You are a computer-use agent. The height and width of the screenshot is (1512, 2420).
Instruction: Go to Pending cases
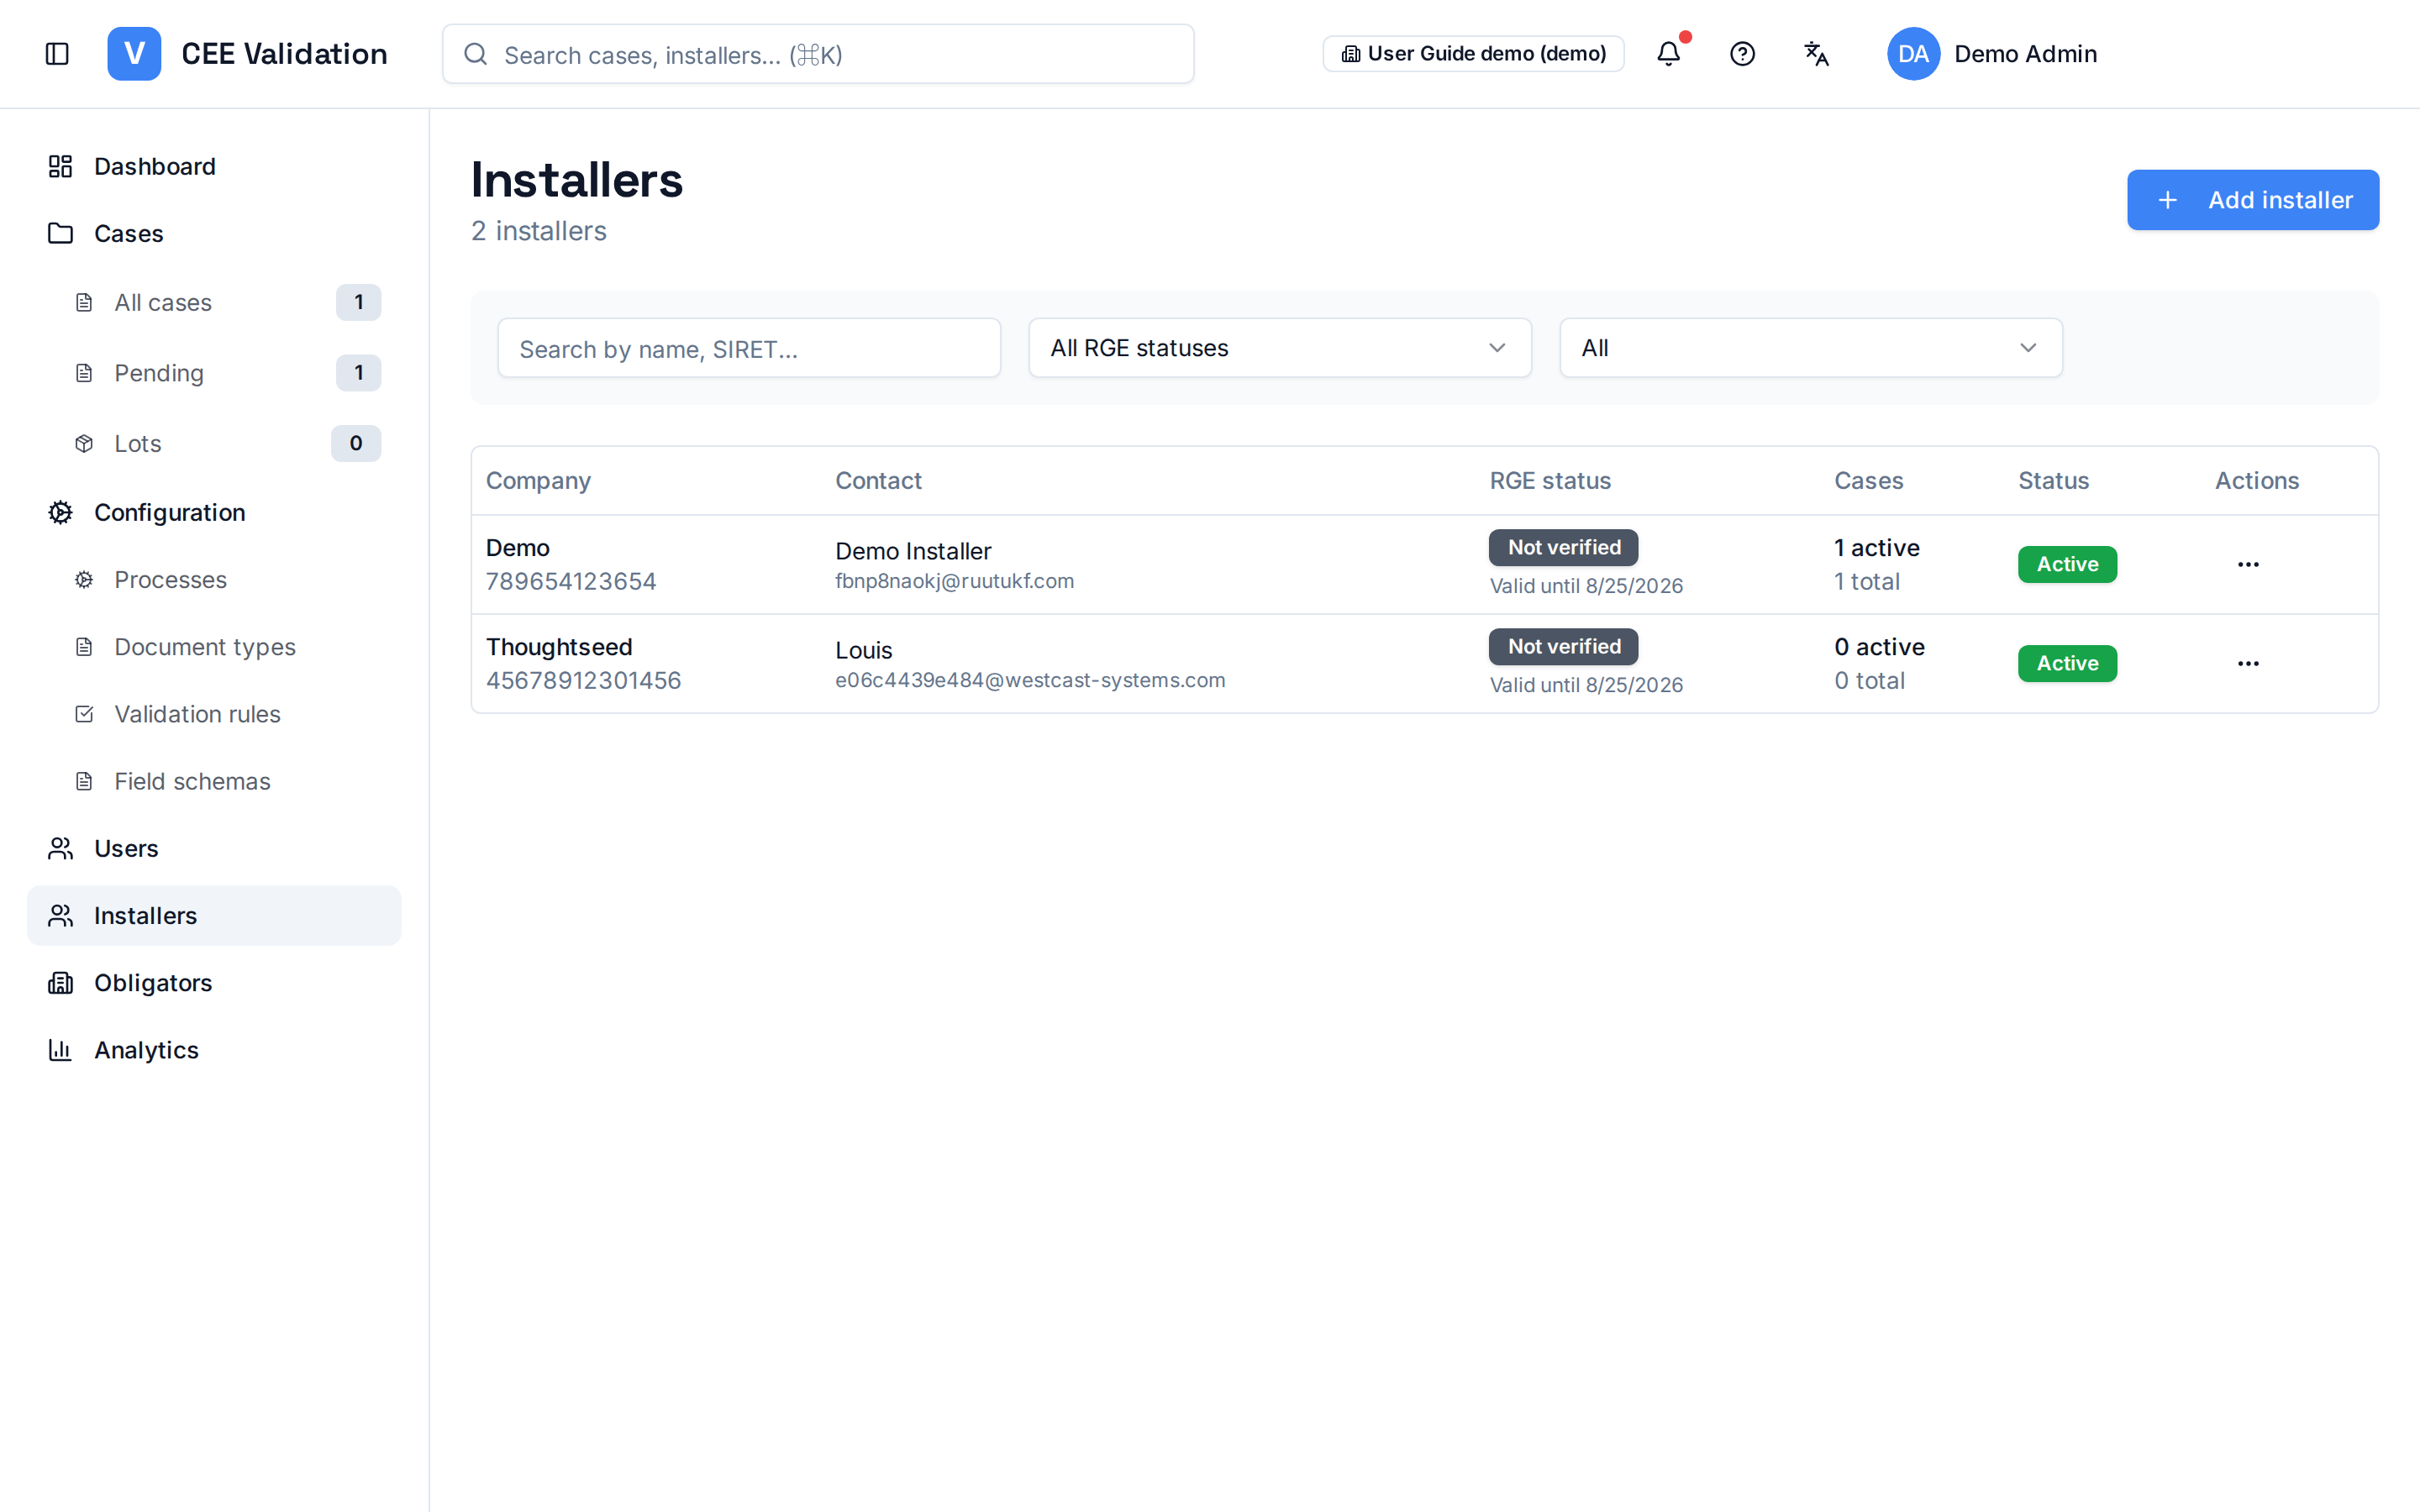[x=214, y=373]
